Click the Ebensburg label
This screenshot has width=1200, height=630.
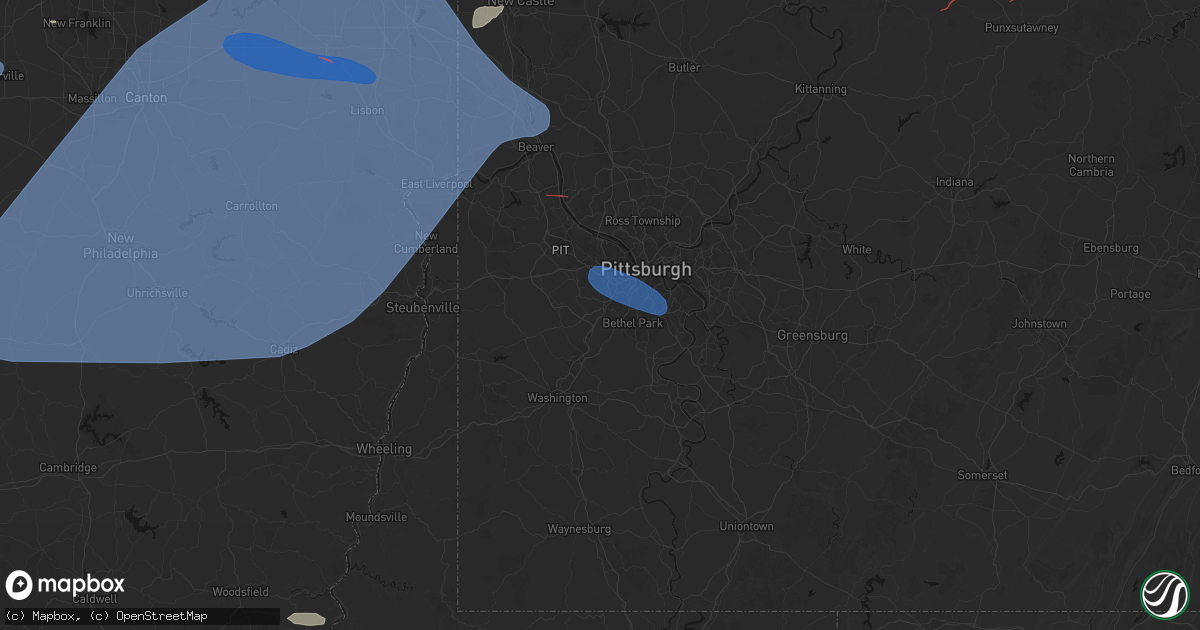click(x=1111, y=248)
